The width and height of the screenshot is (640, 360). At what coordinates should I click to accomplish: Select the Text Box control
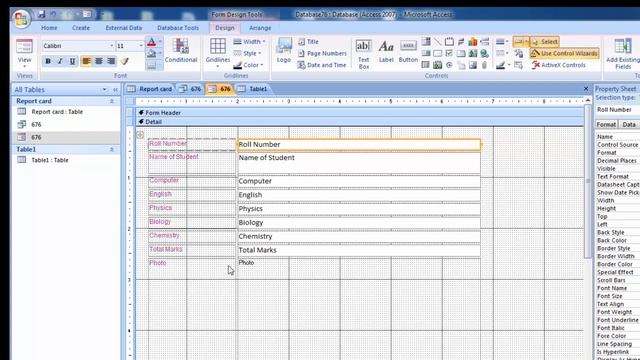363,53
